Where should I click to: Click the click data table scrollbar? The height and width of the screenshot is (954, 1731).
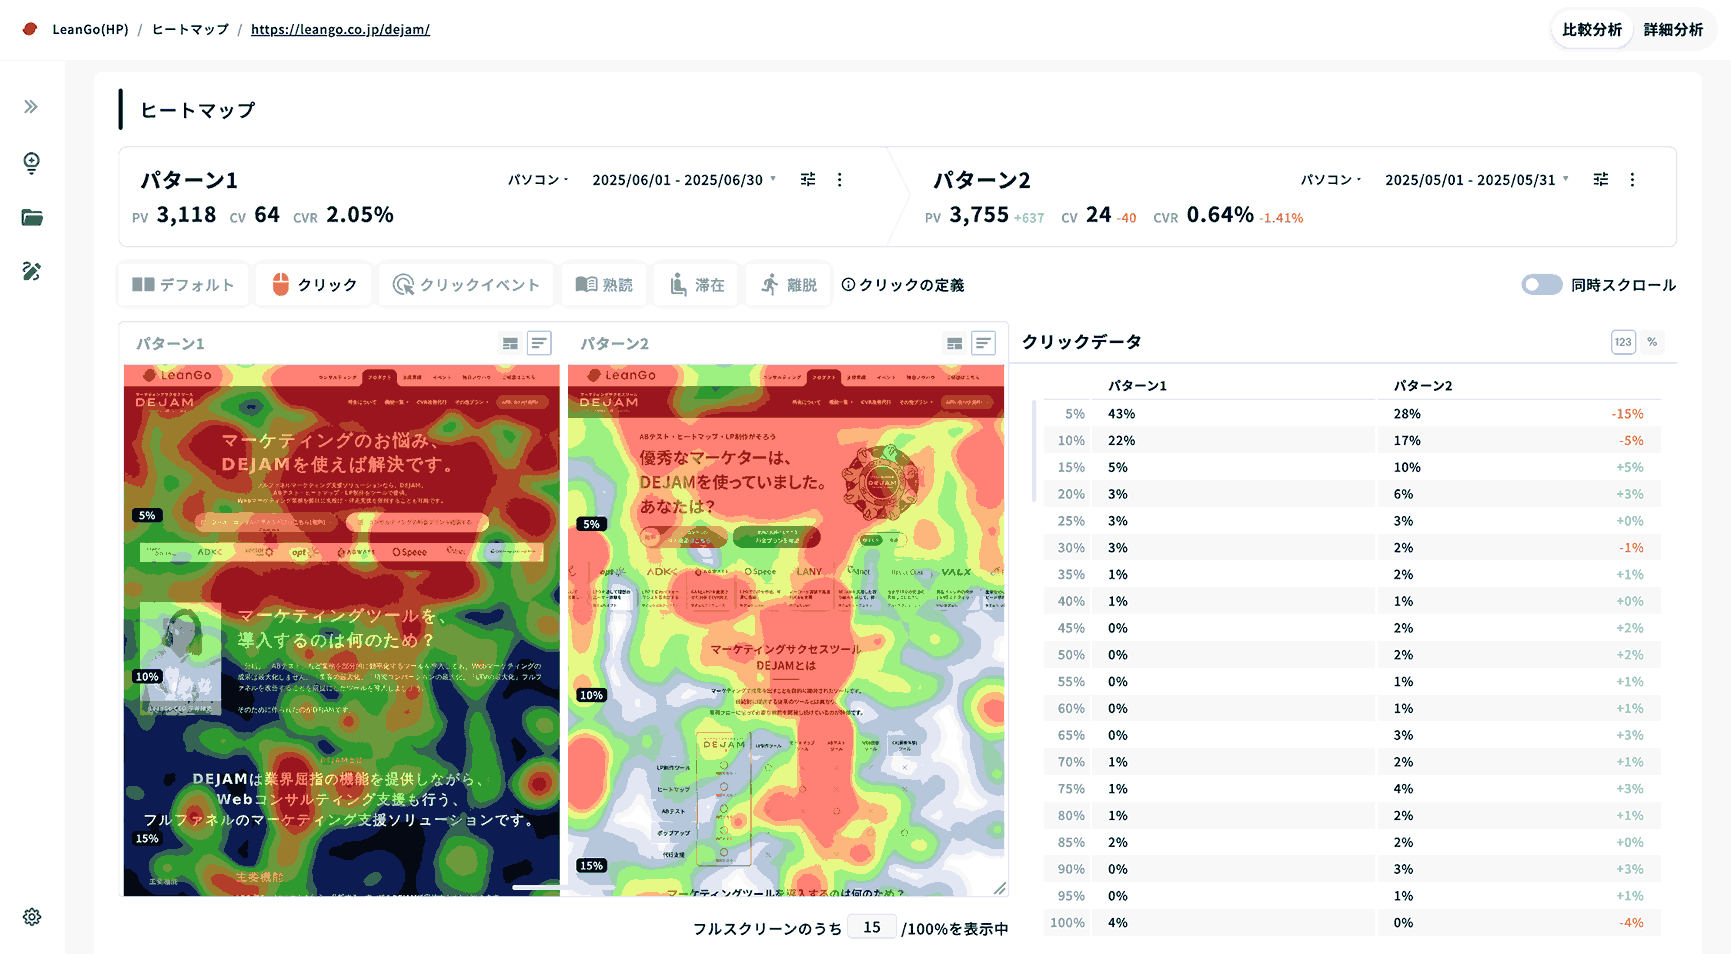click(x=1034, y=450)
